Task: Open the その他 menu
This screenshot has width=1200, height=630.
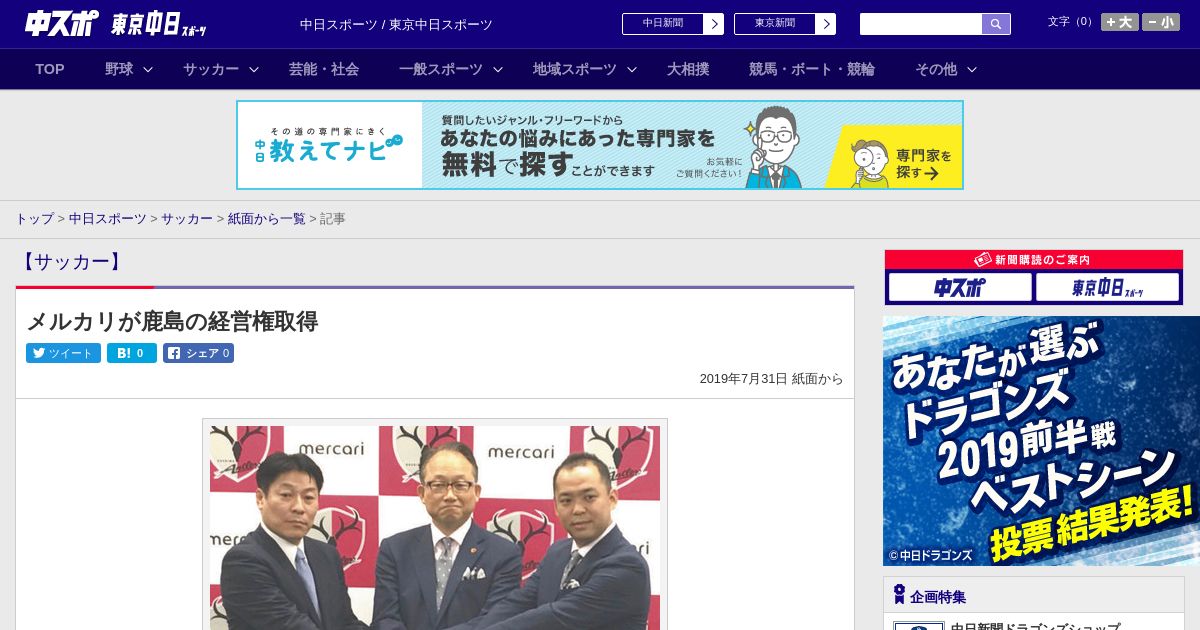Action: click(x=936, y=69)
